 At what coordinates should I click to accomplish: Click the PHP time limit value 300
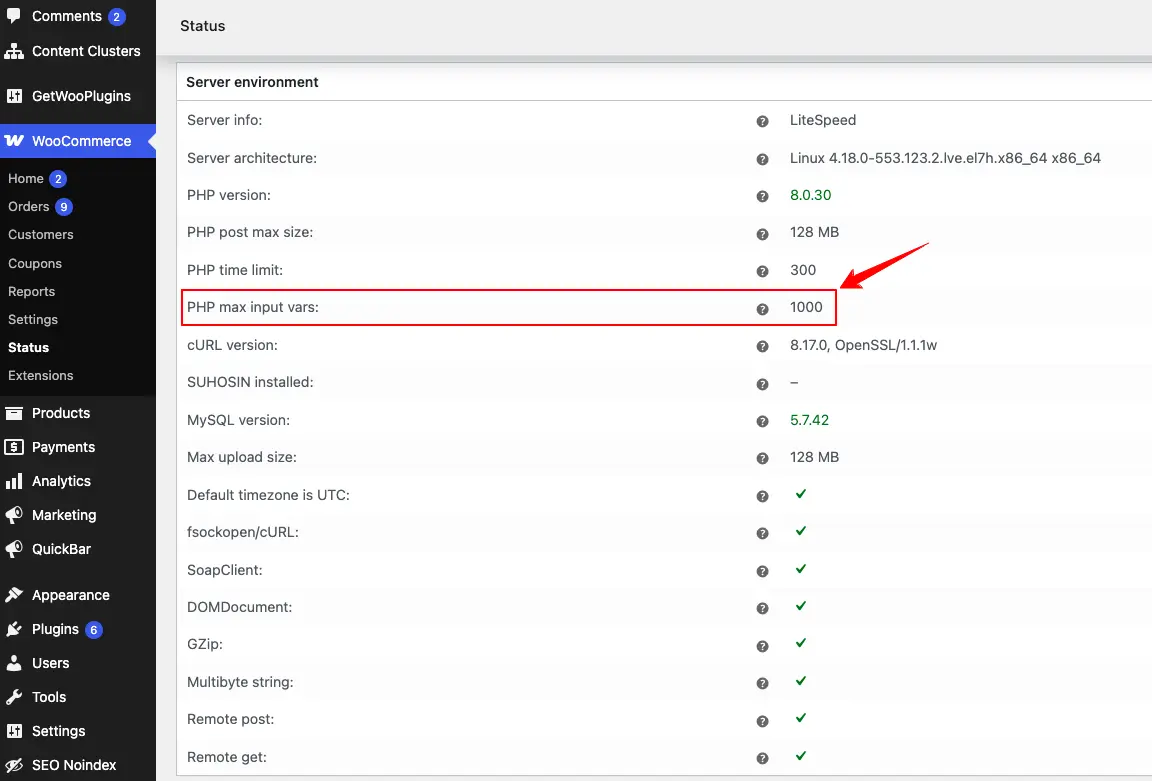pyautogui.click(x=803, y=270)
